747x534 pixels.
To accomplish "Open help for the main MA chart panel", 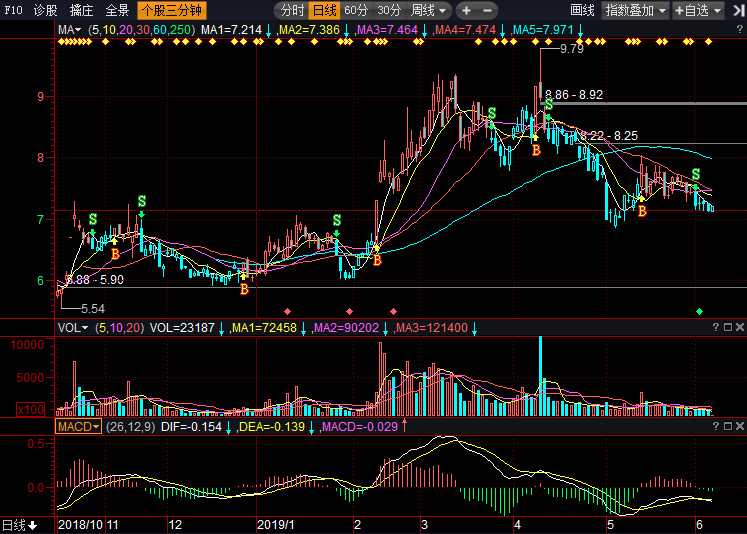I will click(x=739, y=30).
